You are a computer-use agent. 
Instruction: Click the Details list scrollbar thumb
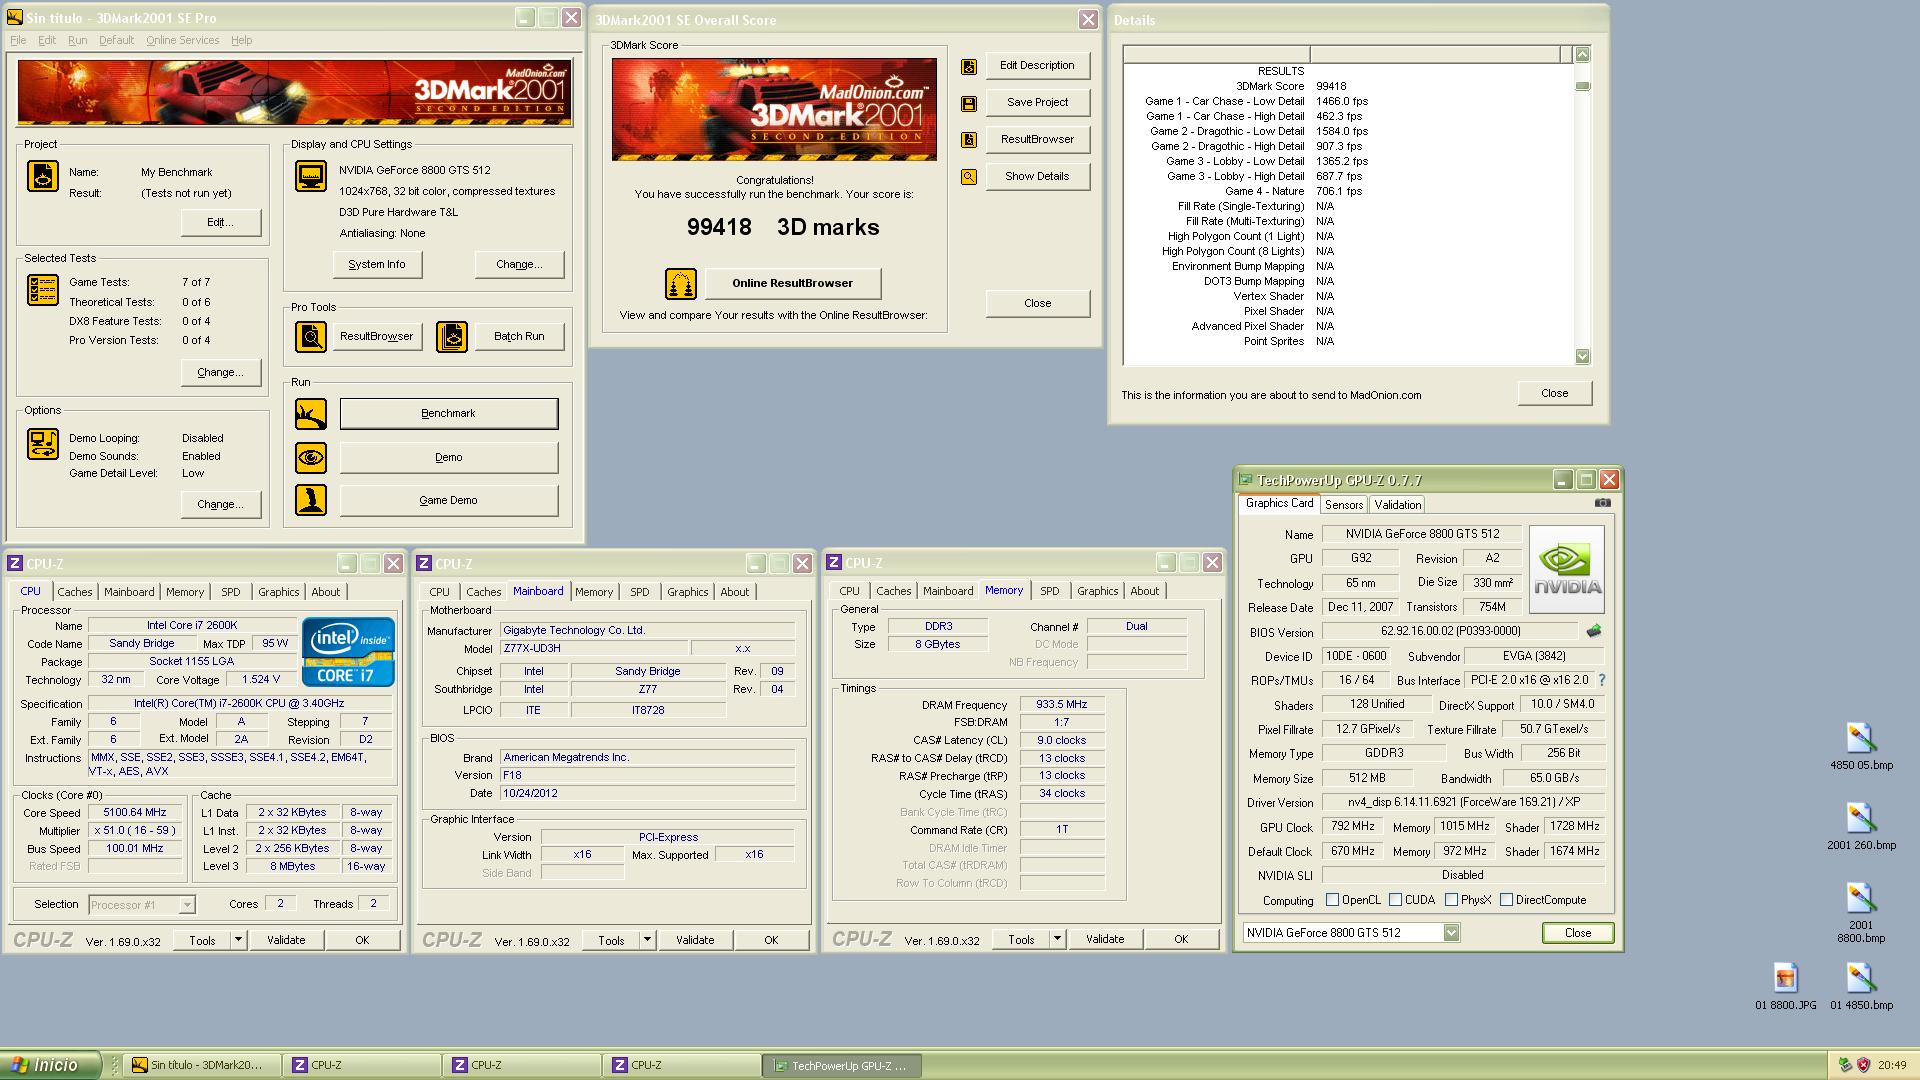[1582, 86]
